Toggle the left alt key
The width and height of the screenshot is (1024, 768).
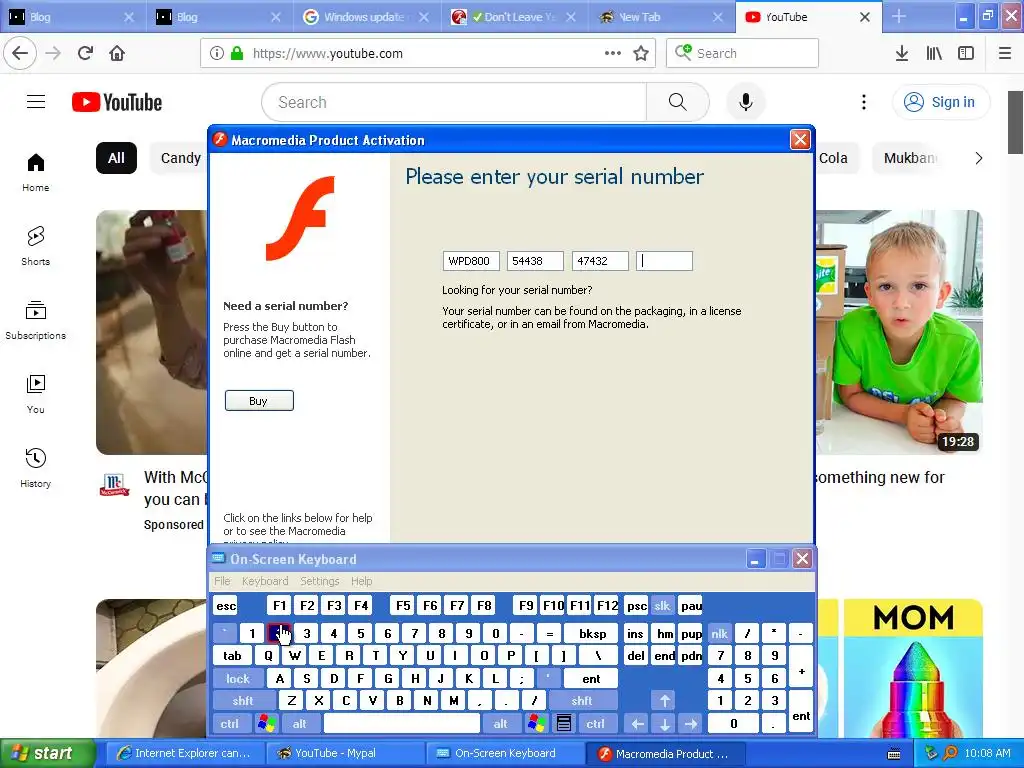[300, 723]
